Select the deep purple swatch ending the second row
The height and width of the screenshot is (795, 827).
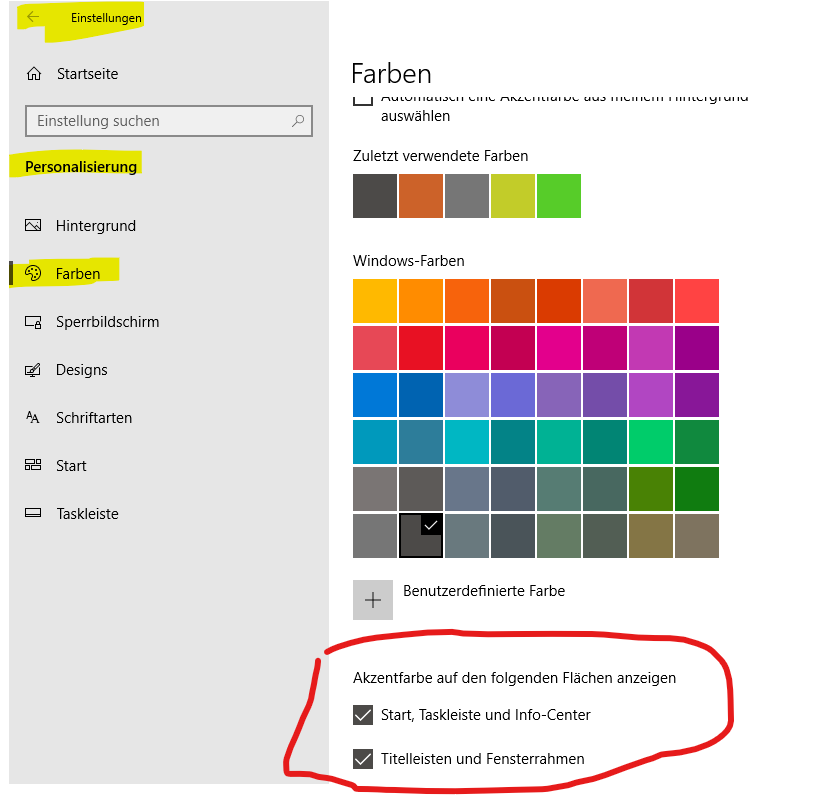pyautogui.click(x=697, y=348)
